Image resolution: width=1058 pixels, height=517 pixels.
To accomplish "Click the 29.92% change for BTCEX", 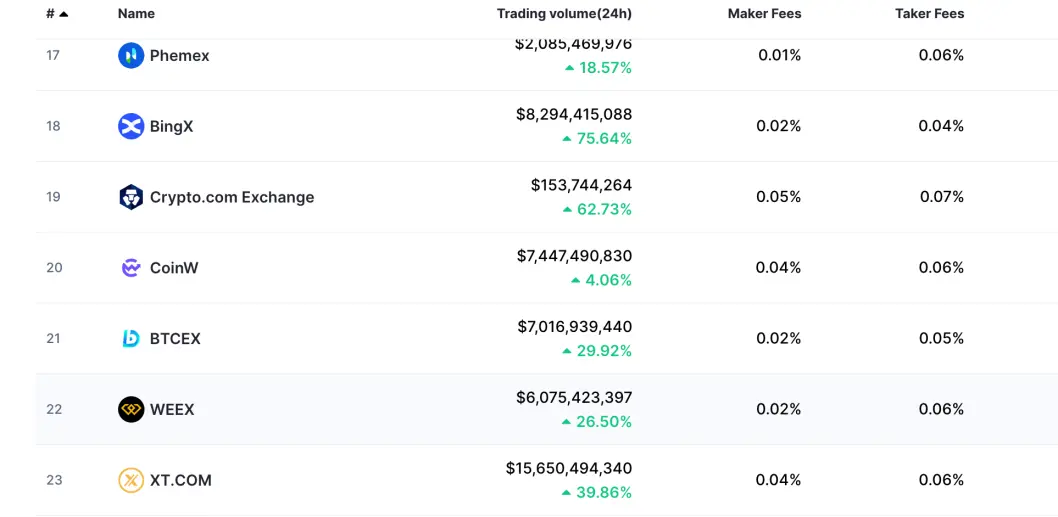I will [x=597, y=351].
